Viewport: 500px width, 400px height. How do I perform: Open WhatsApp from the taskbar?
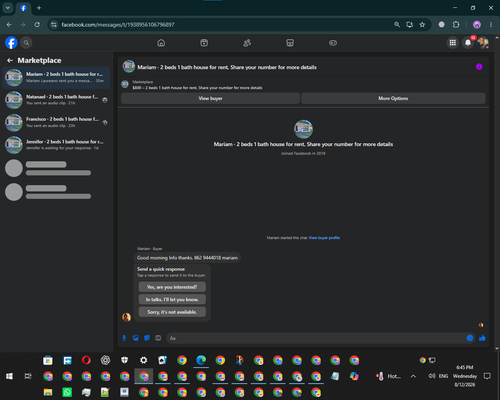pos(67,392)
